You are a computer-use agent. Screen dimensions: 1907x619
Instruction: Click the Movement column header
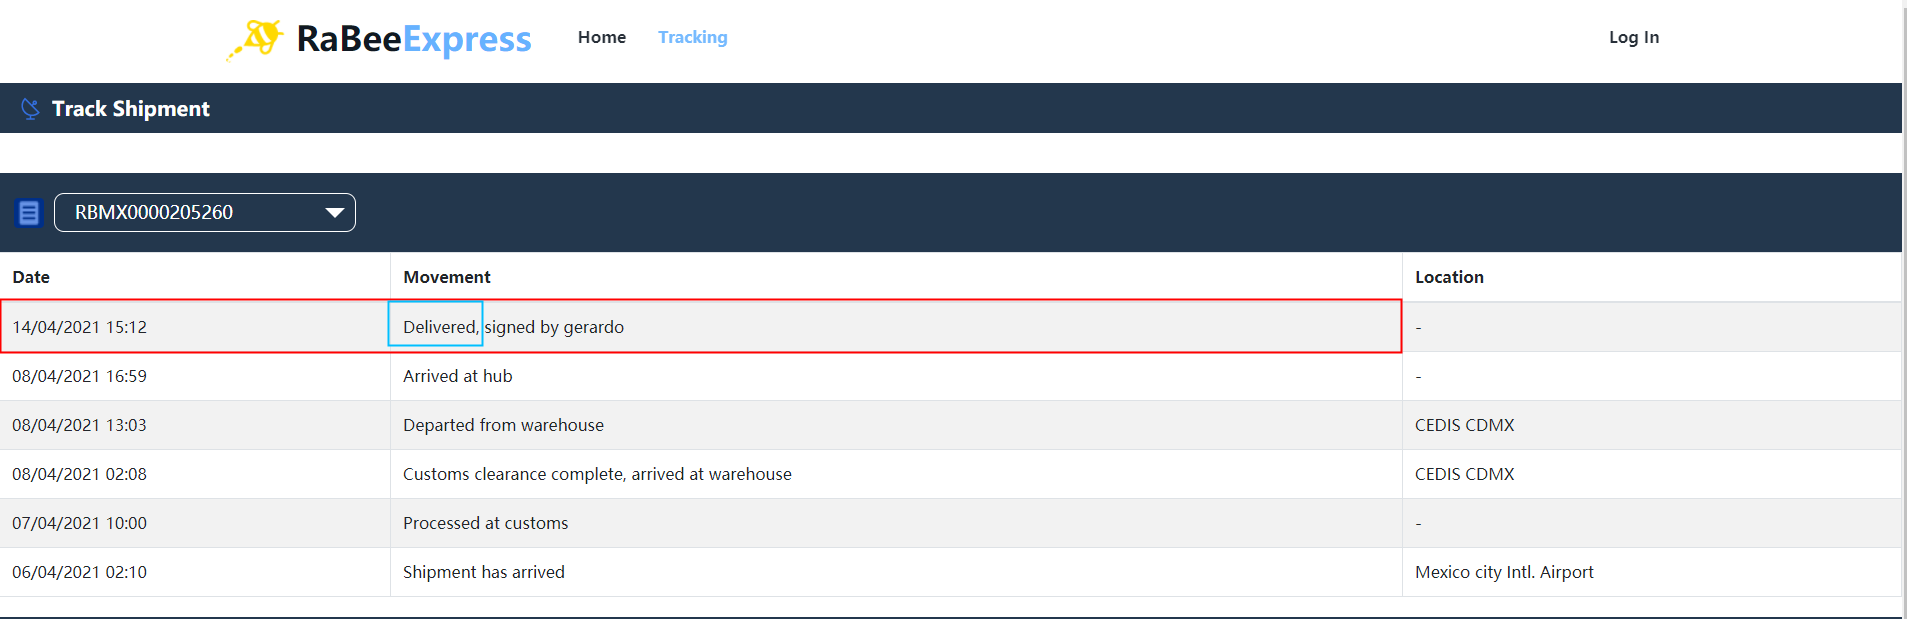(x=447, y=277)
